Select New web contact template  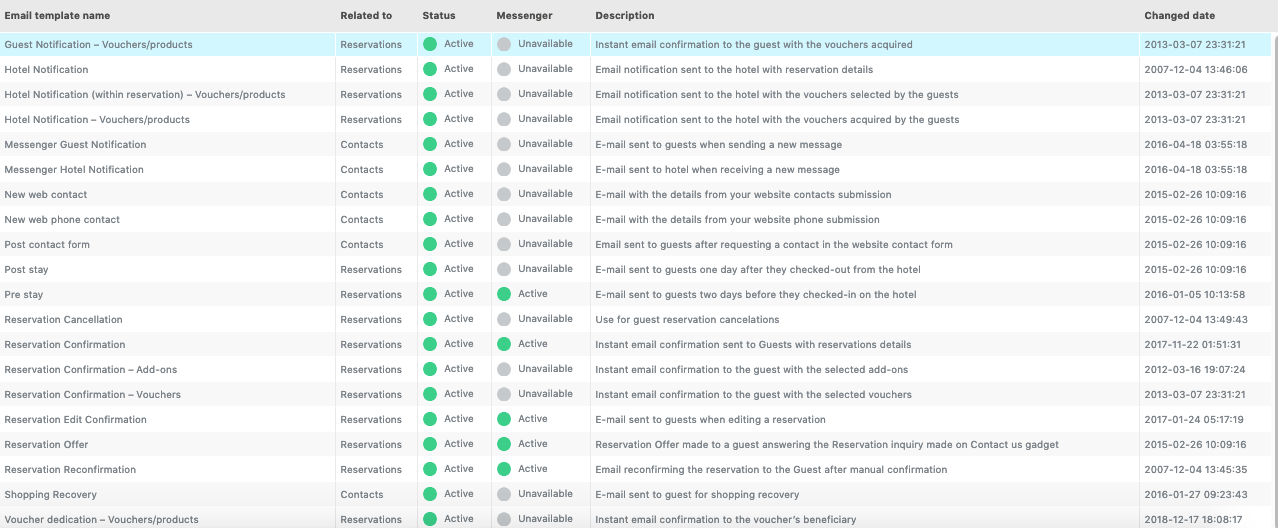pyautogui.click(x=46, y=194)
